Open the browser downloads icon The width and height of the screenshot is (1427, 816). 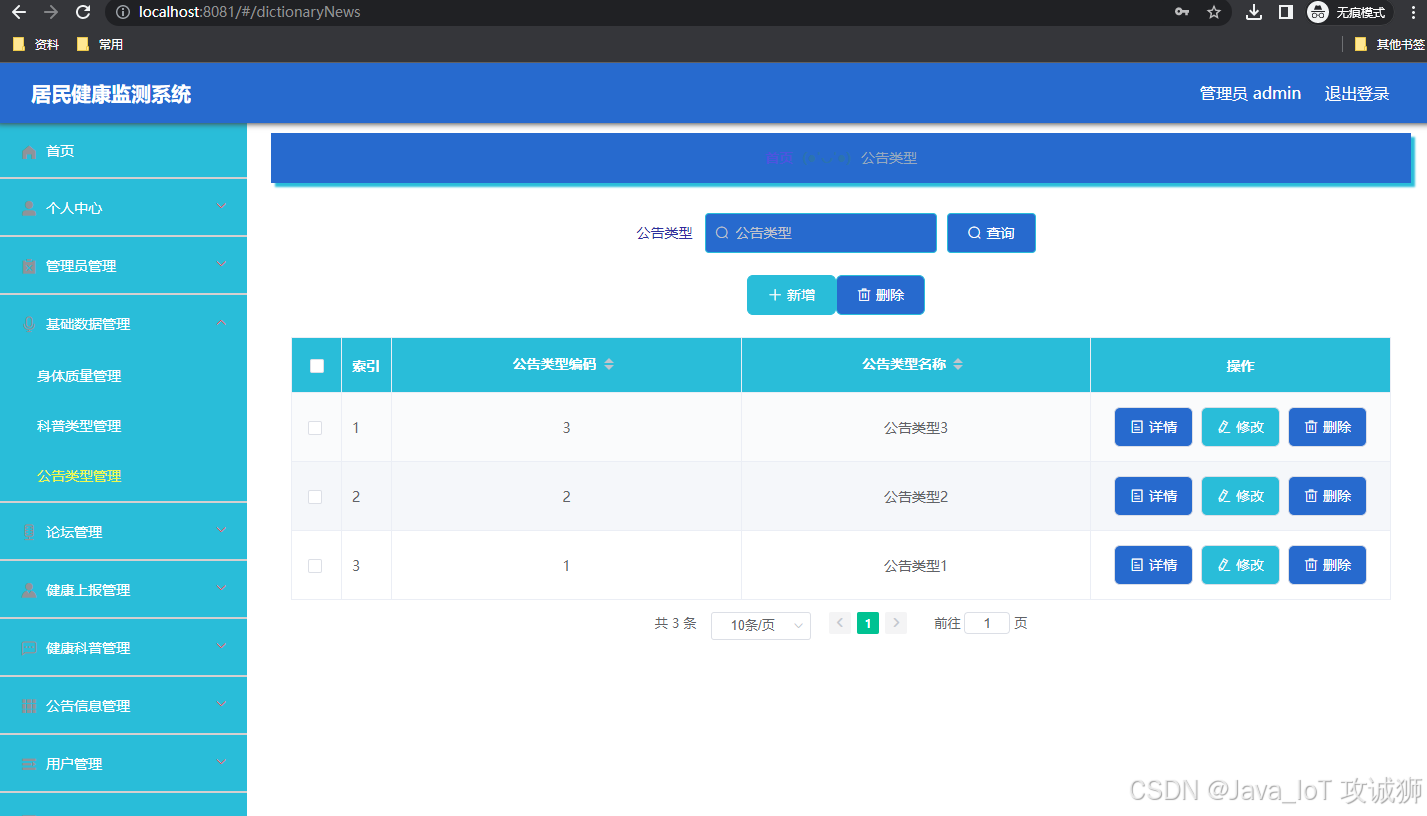(1254, 12)
